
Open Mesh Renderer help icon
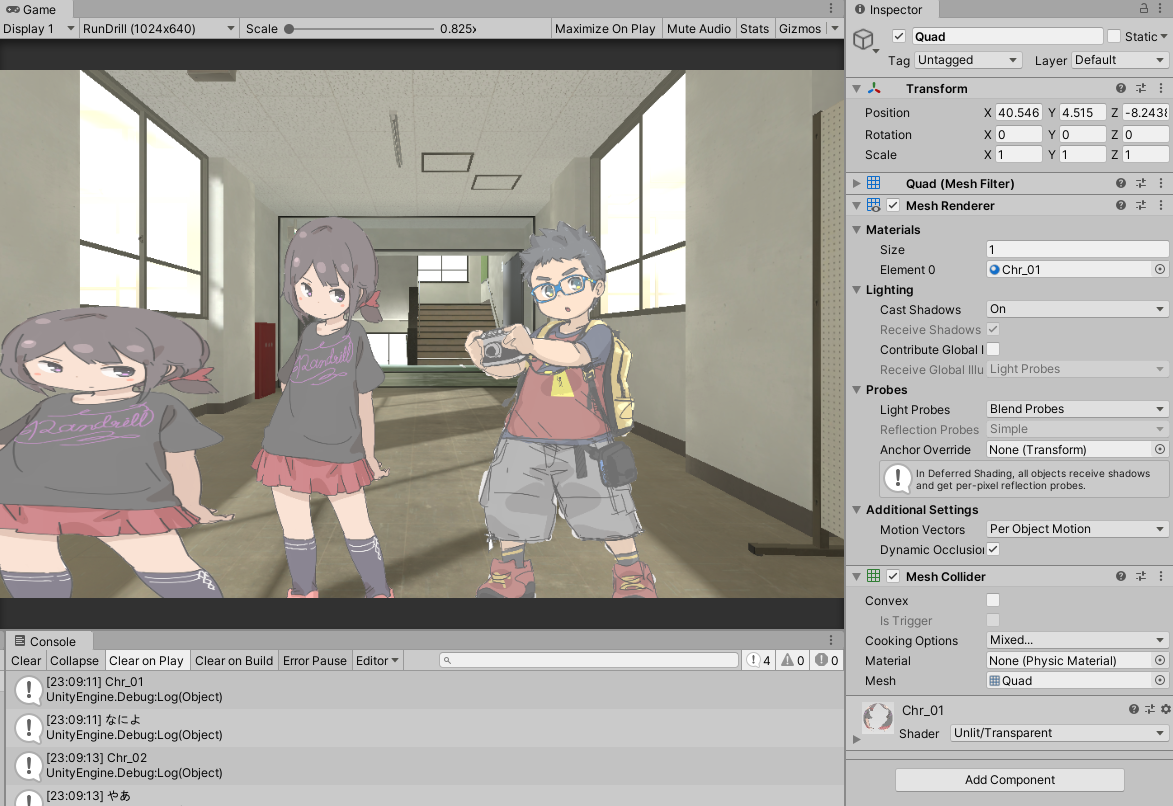coord(1121,205)
